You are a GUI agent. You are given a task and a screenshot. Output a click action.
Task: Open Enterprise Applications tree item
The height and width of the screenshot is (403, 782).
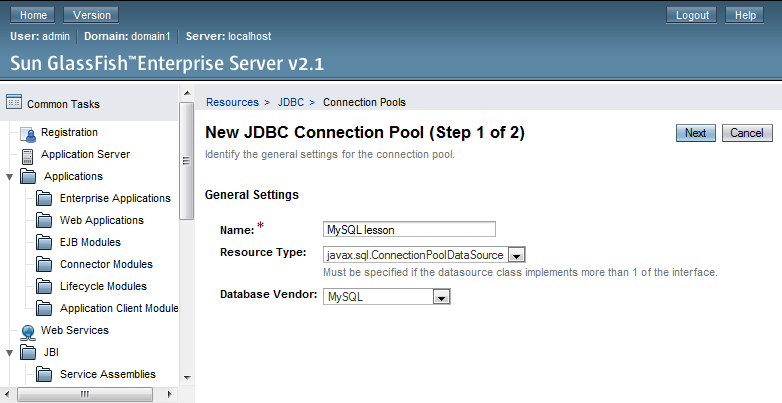point(115,198)
